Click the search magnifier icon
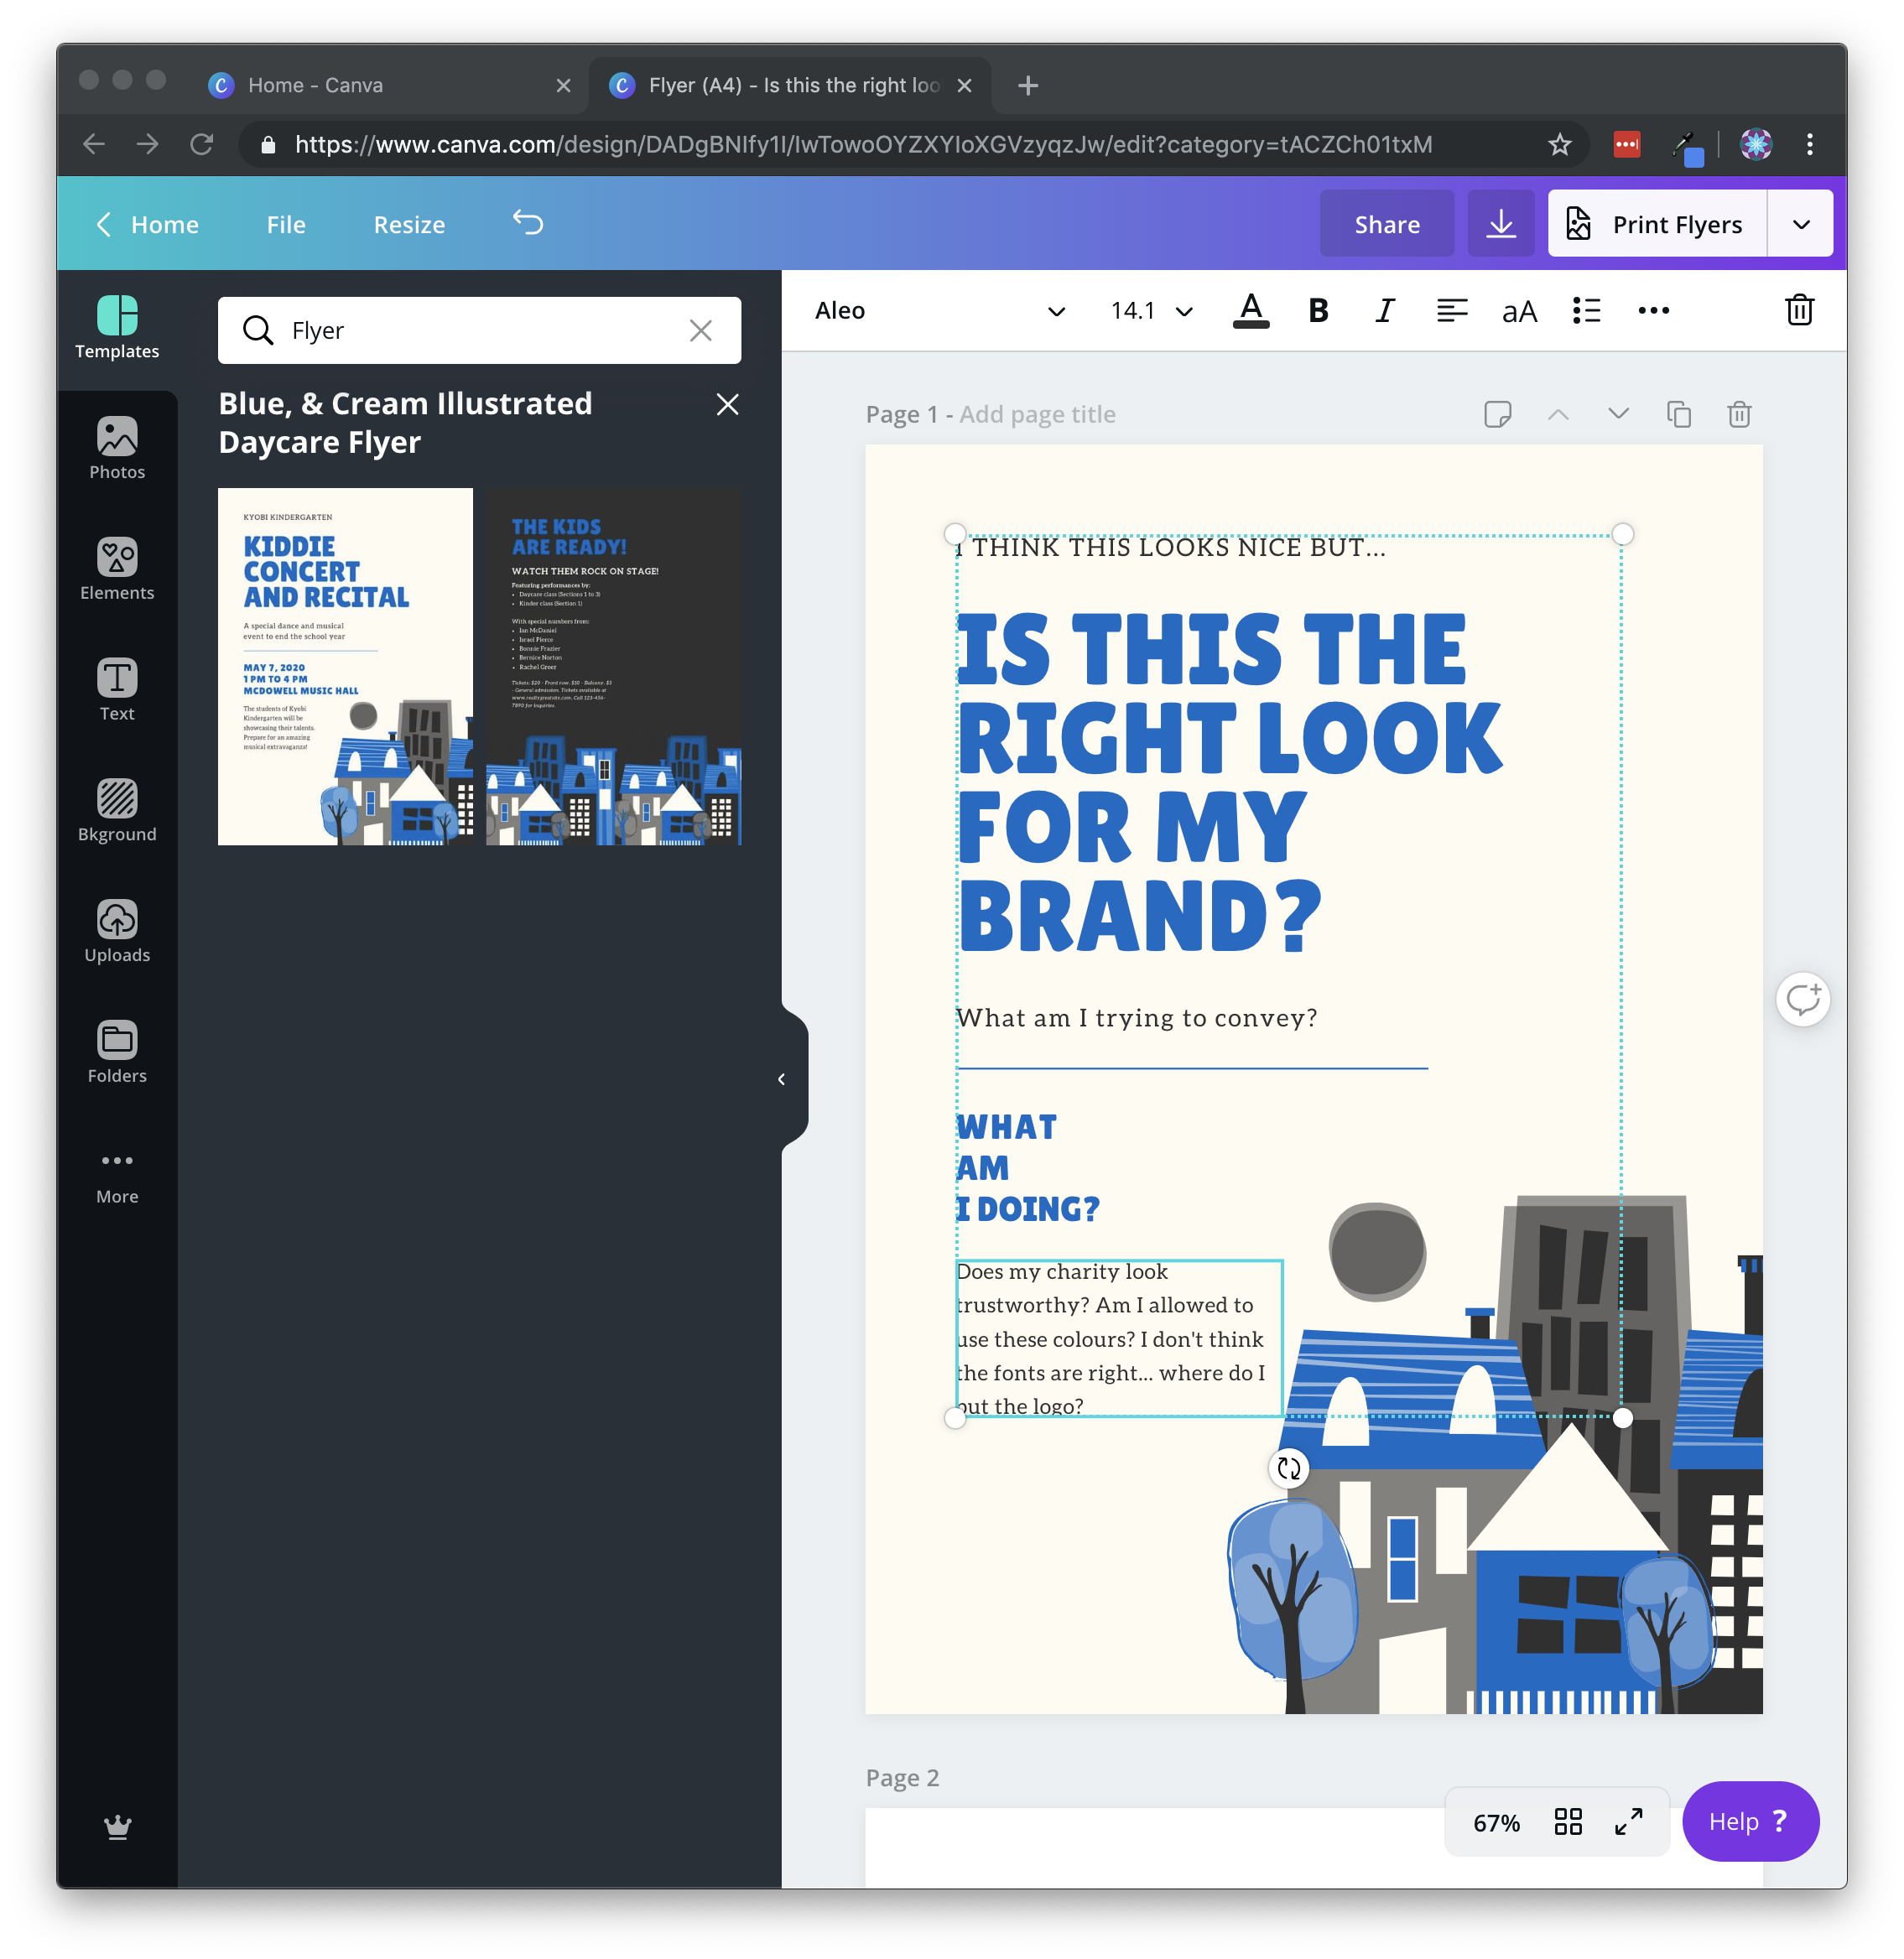 (258, 330)
